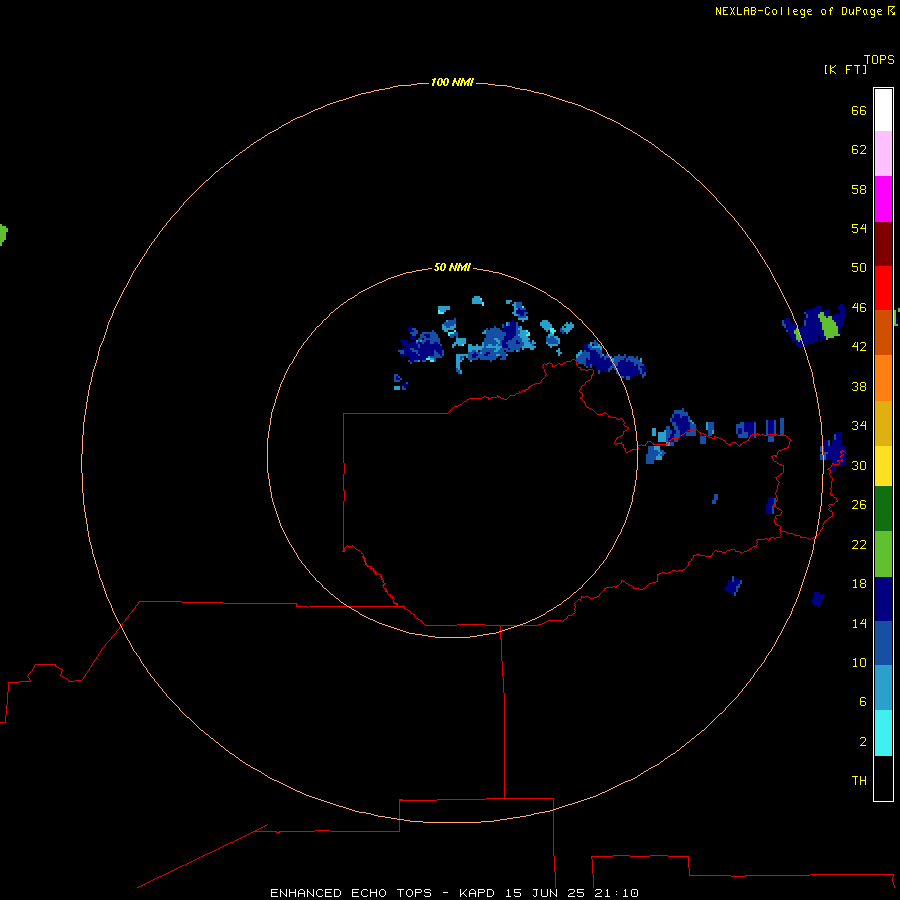
Task: Click the '15 JUN 25' date text
Action: coord(545,893)
